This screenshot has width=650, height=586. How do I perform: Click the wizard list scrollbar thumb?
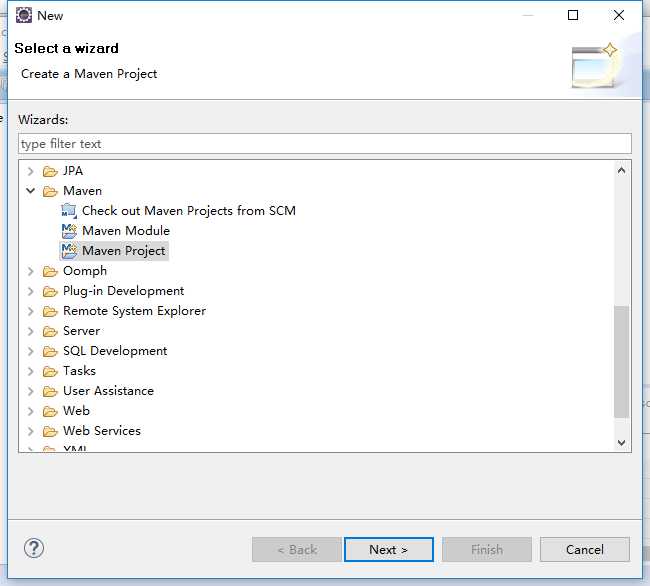[621, 362]
